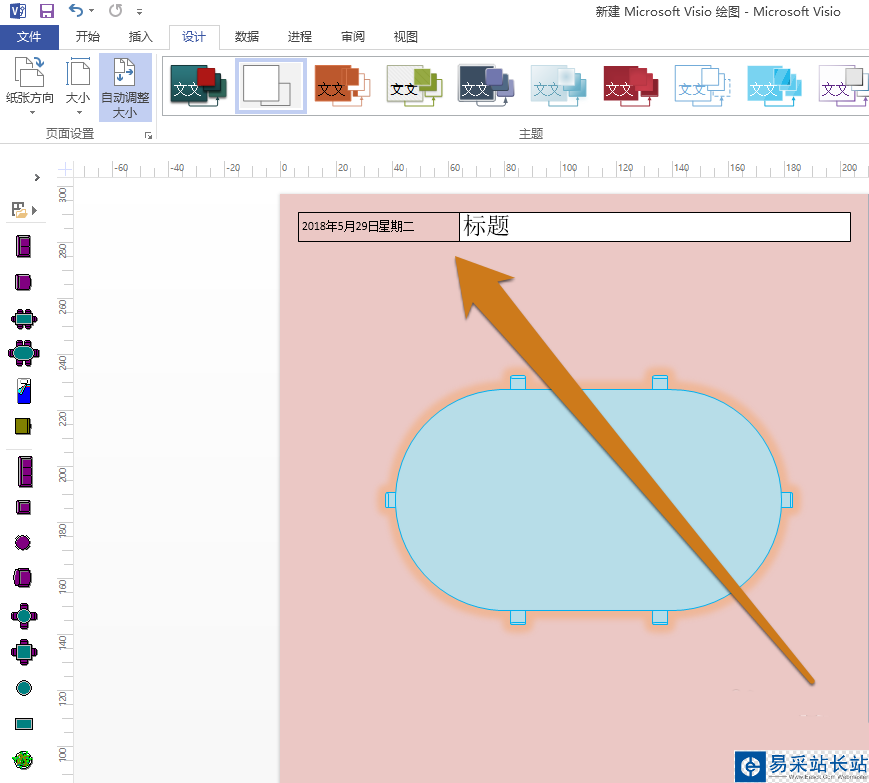The image size is (869, 783).
Task: Switch to the 插入 tab
Action: coord(140,37)
